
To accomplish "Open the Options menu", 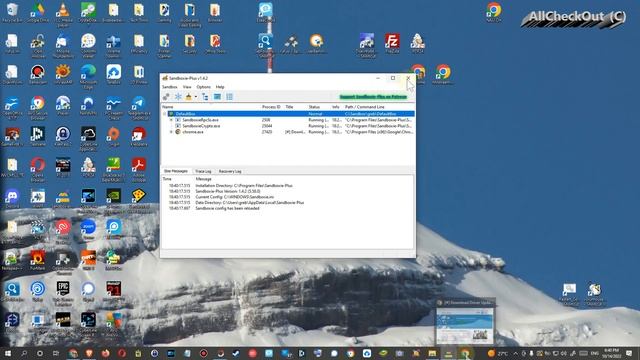I will (x=203, y=87).
